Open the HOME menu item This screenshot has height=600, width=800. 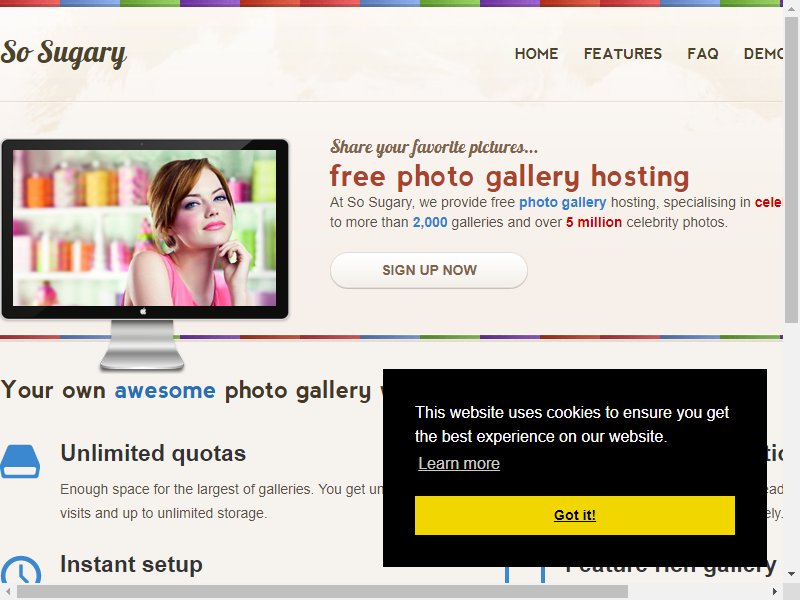[x=536, y=54]
